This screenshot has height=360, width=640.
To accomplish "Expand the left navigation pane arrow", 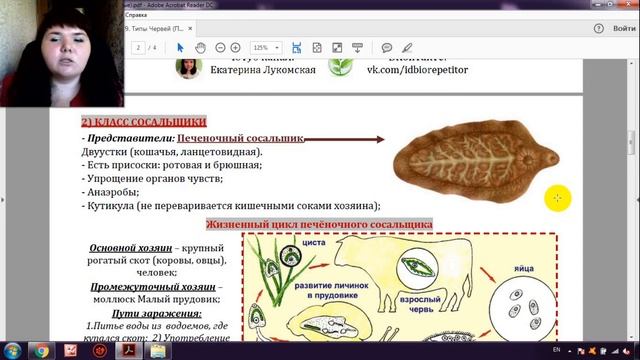I will pos(2,200).
